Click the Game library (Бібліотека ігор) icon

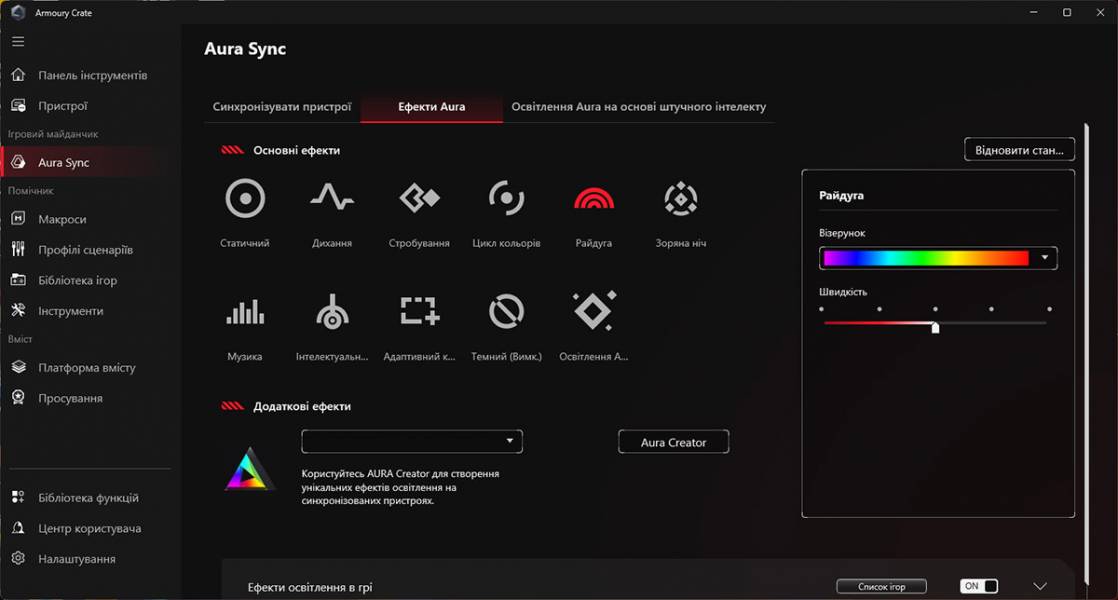click(19, 280)
